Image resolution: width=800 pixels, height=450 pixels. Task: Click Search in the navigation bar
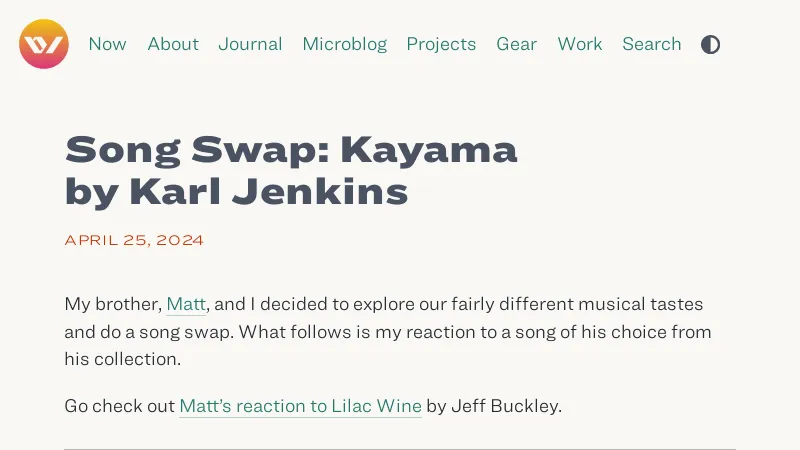pyautogui.click(x=652, y=44)
